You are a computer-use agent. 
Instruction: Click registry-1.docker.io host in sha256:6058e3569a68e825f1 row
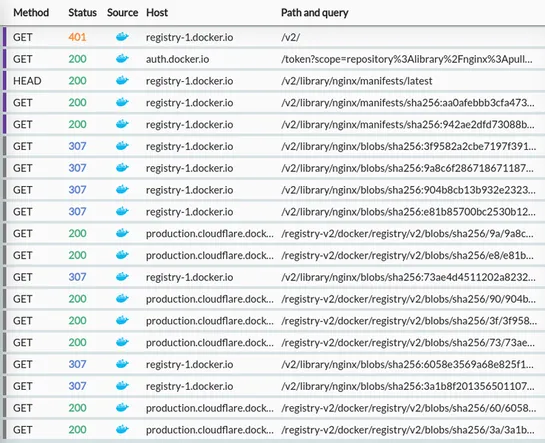[189, 364]
